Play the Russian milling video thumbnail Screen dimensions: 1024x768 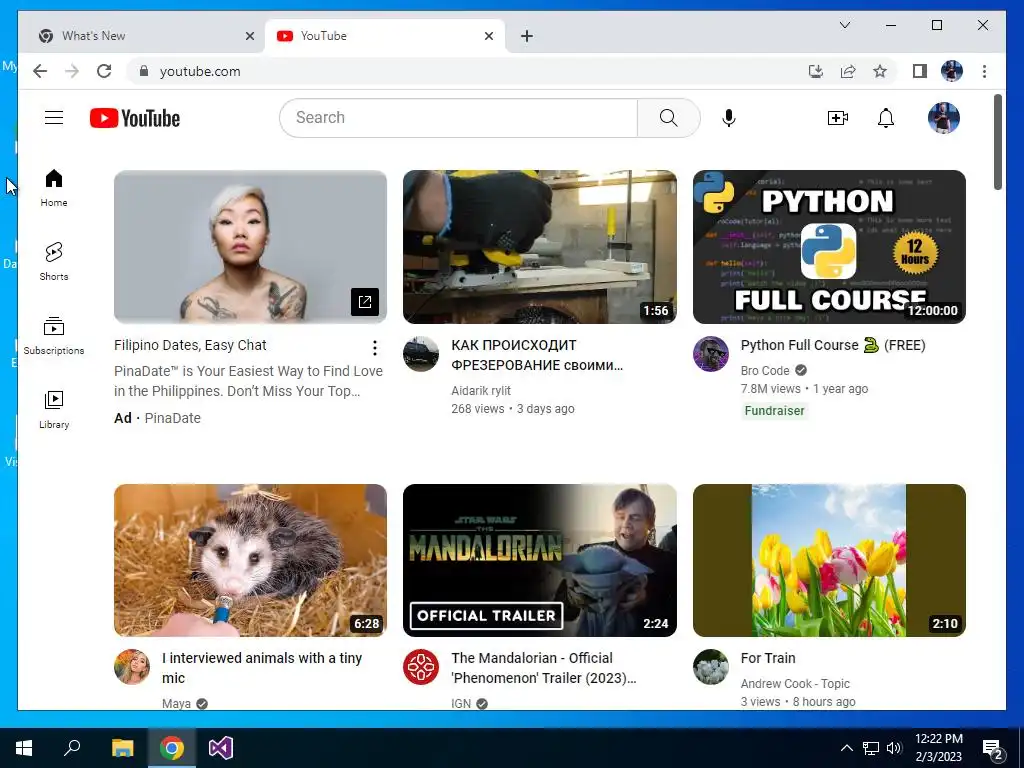pyautogui.click(x=539, y=247)
